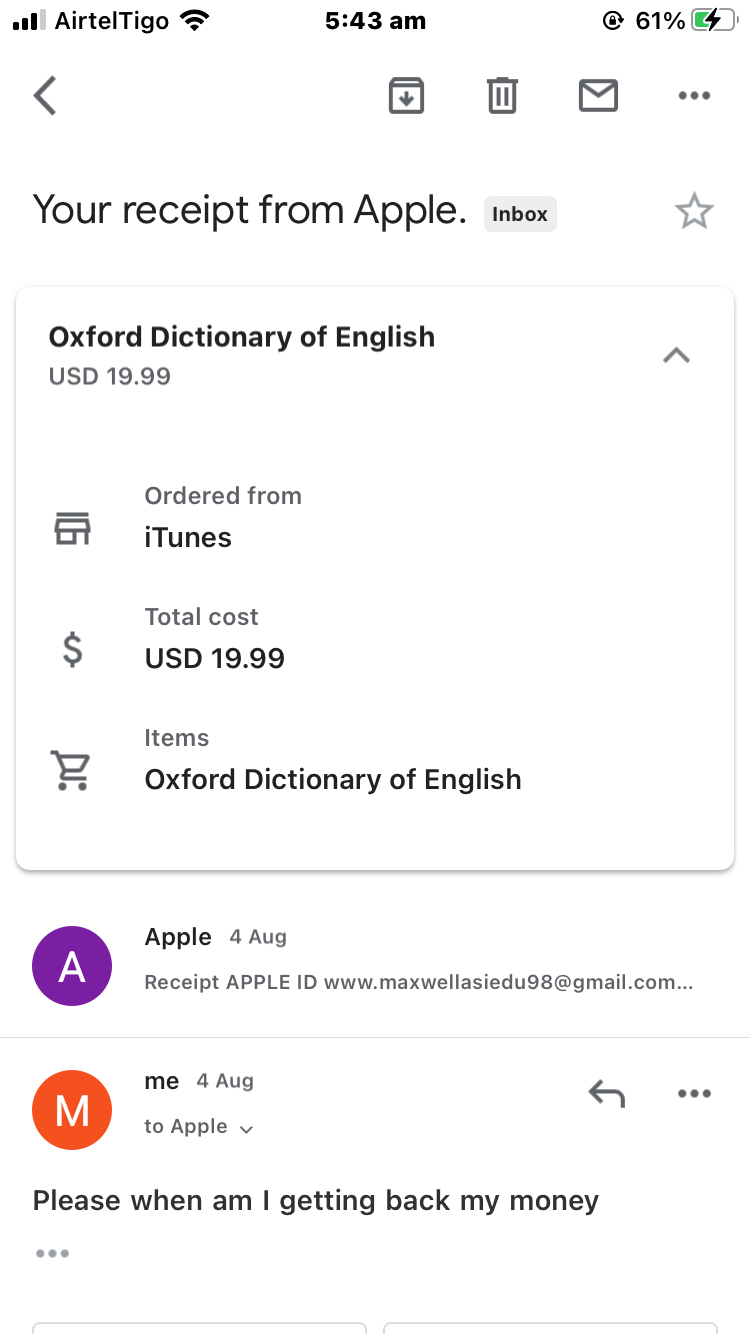Mark email as unread envelope icon
Screen dimensions: 750x1334
point(598,96)
